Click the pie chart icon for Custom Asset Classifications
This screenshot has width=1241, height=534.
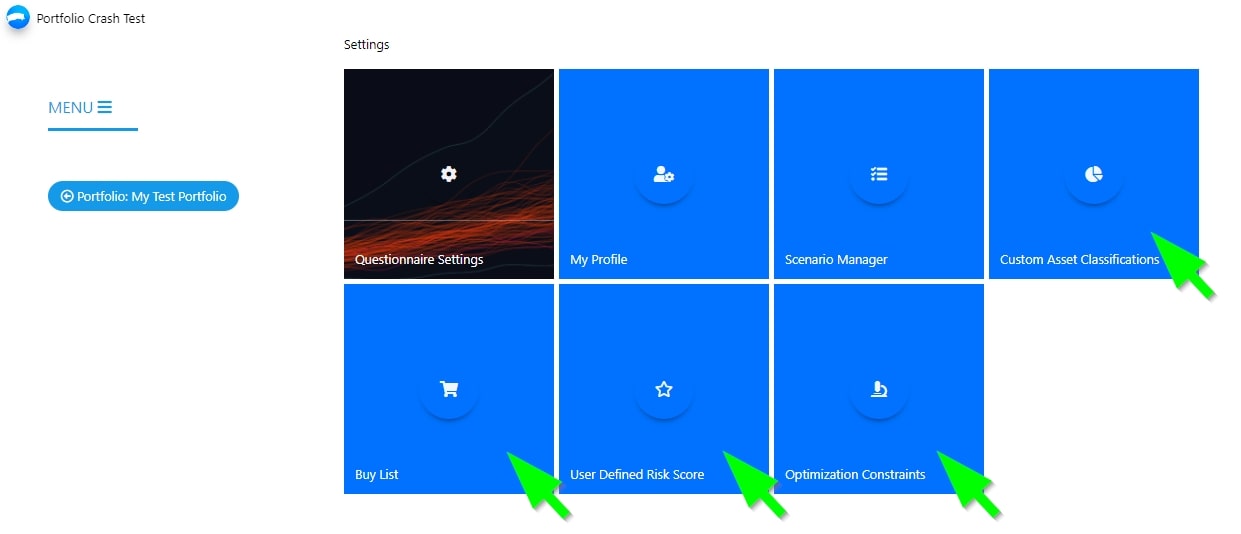click(x=1093, y=175)
